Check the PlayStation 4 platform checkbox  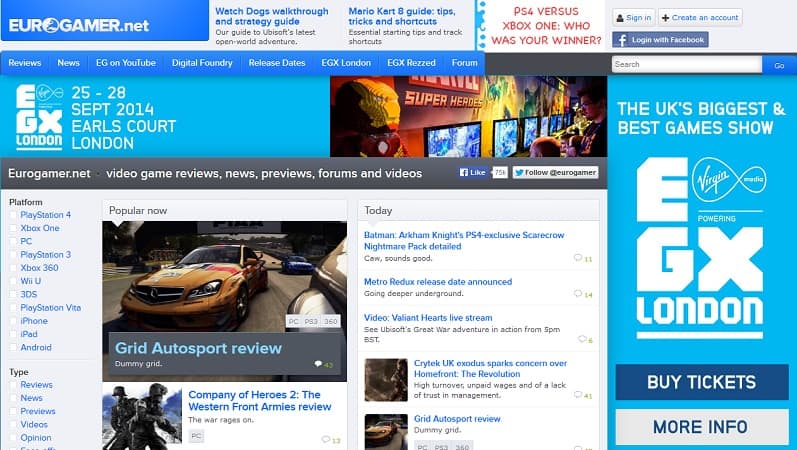click(x=14, y=215)
